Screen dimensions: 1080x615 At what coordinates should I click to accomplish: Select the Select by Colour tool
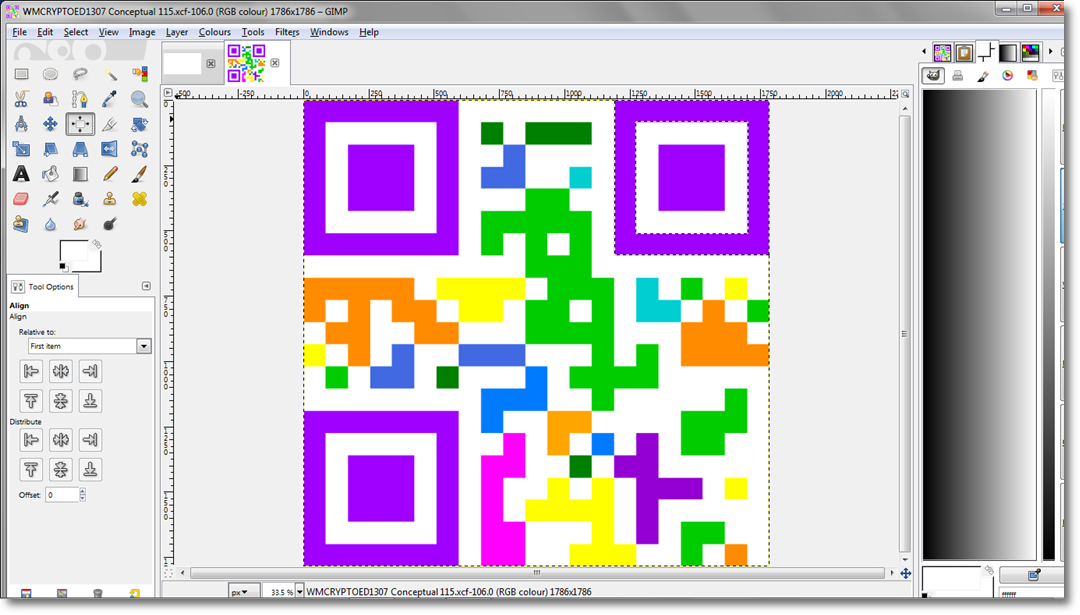[x=140, y=74]
